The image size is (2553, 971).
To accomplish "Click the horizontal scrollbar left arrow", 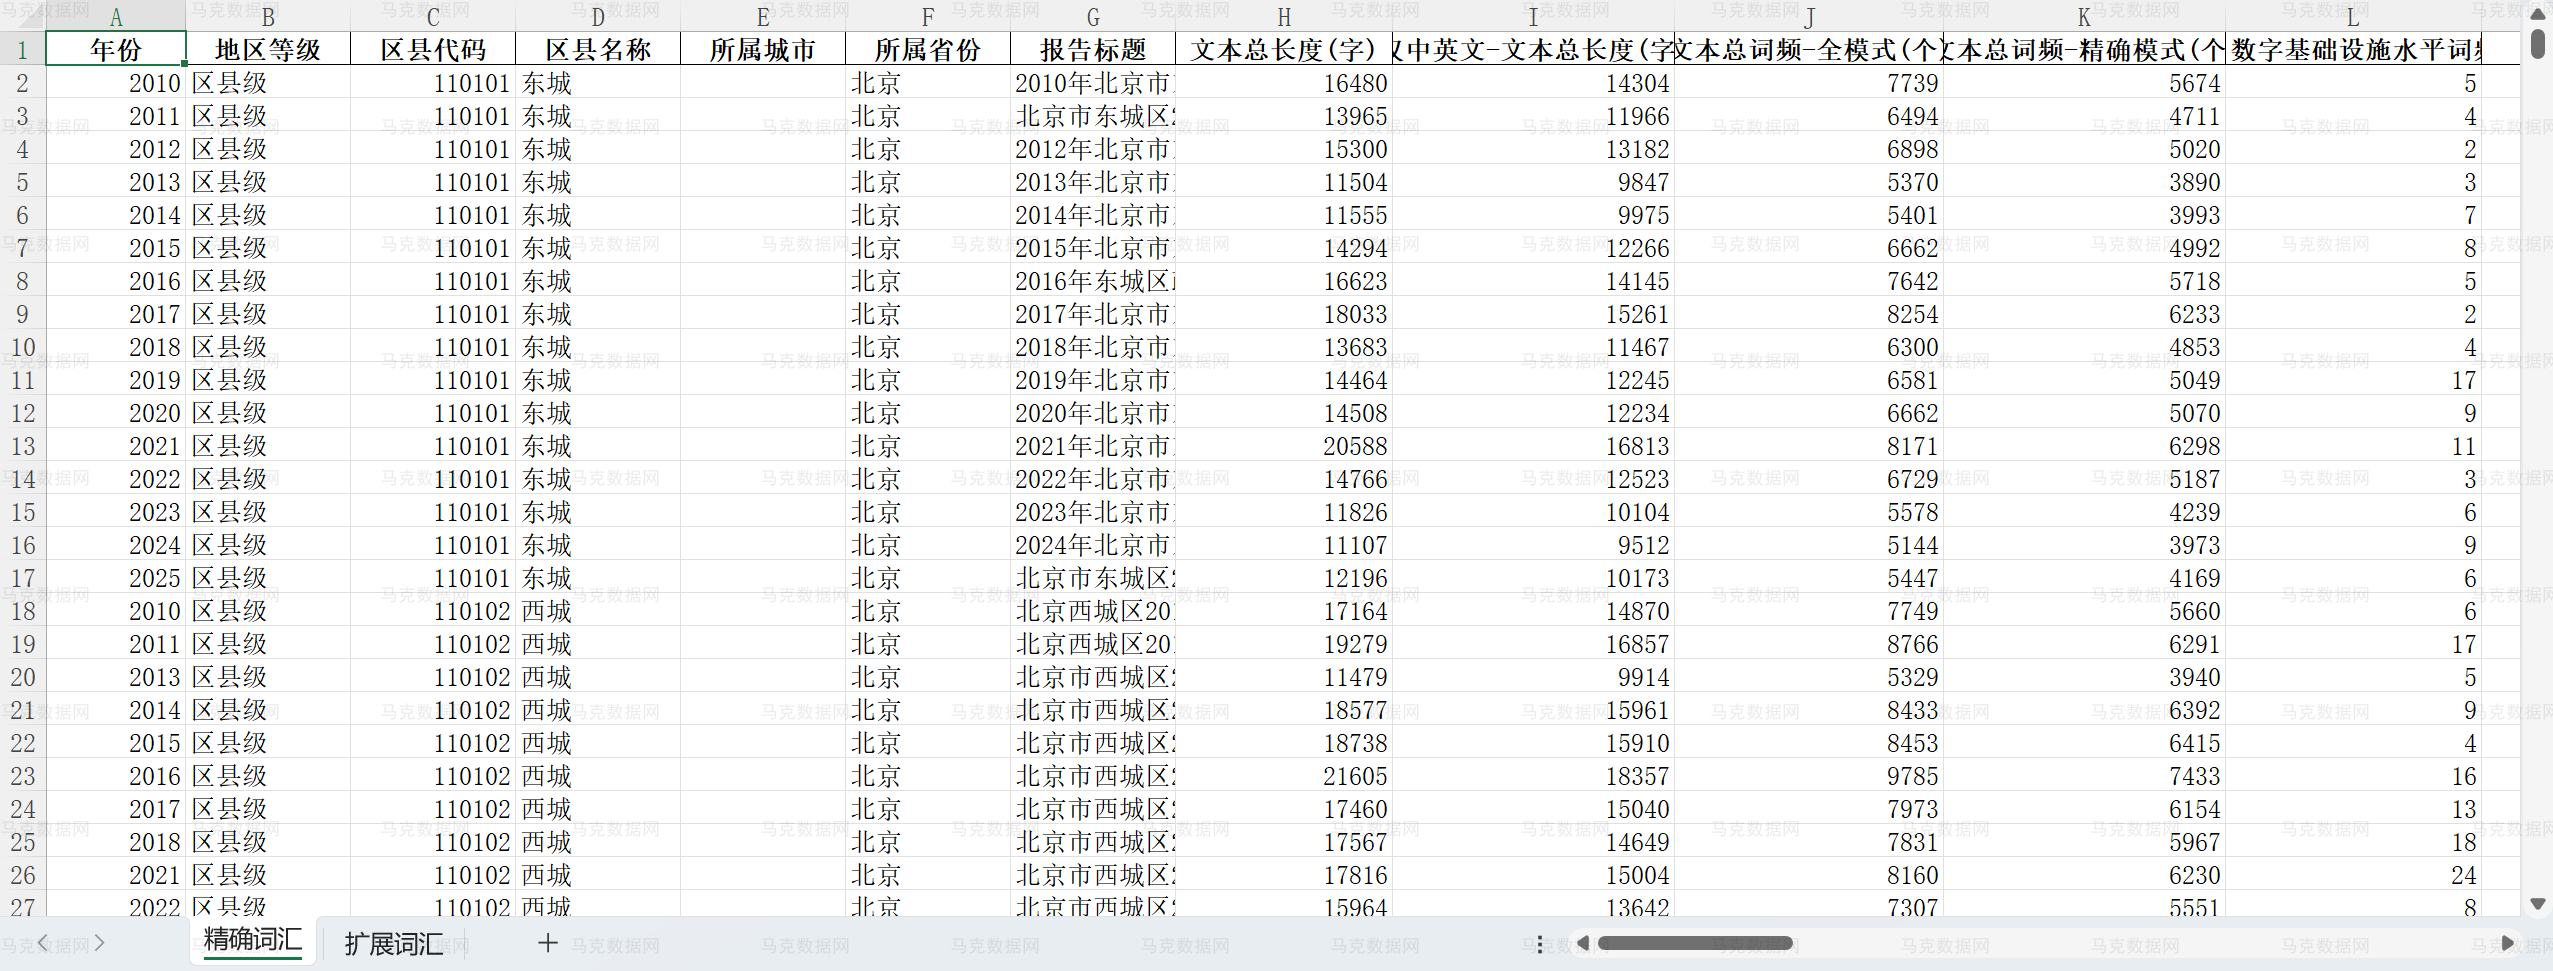I will coord(1582,941).
